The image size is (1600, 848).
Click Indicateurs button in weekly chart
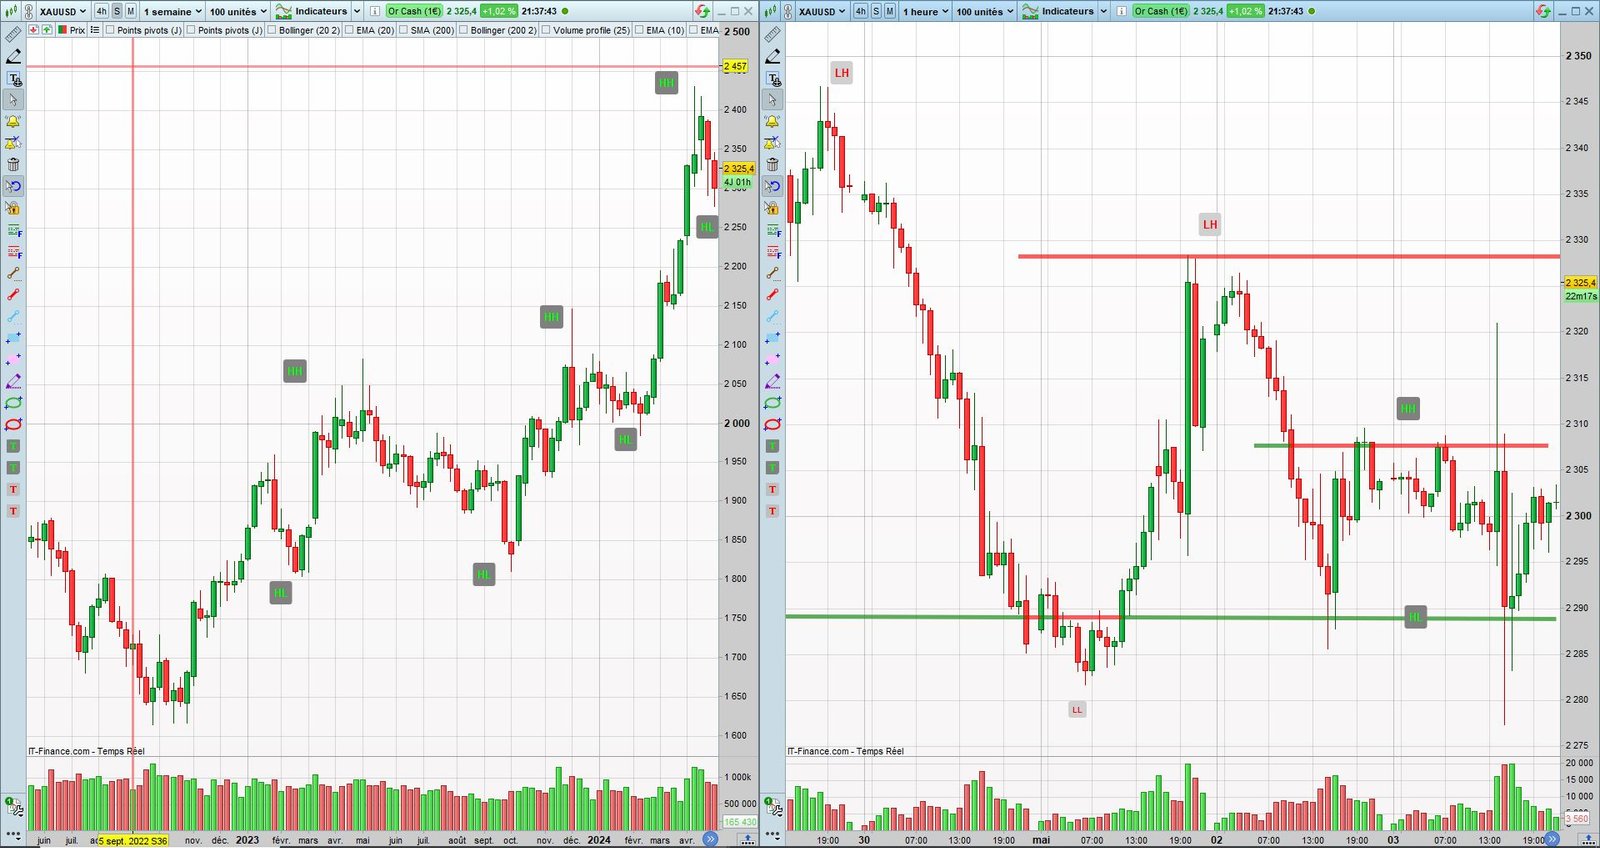click(311, 11)
